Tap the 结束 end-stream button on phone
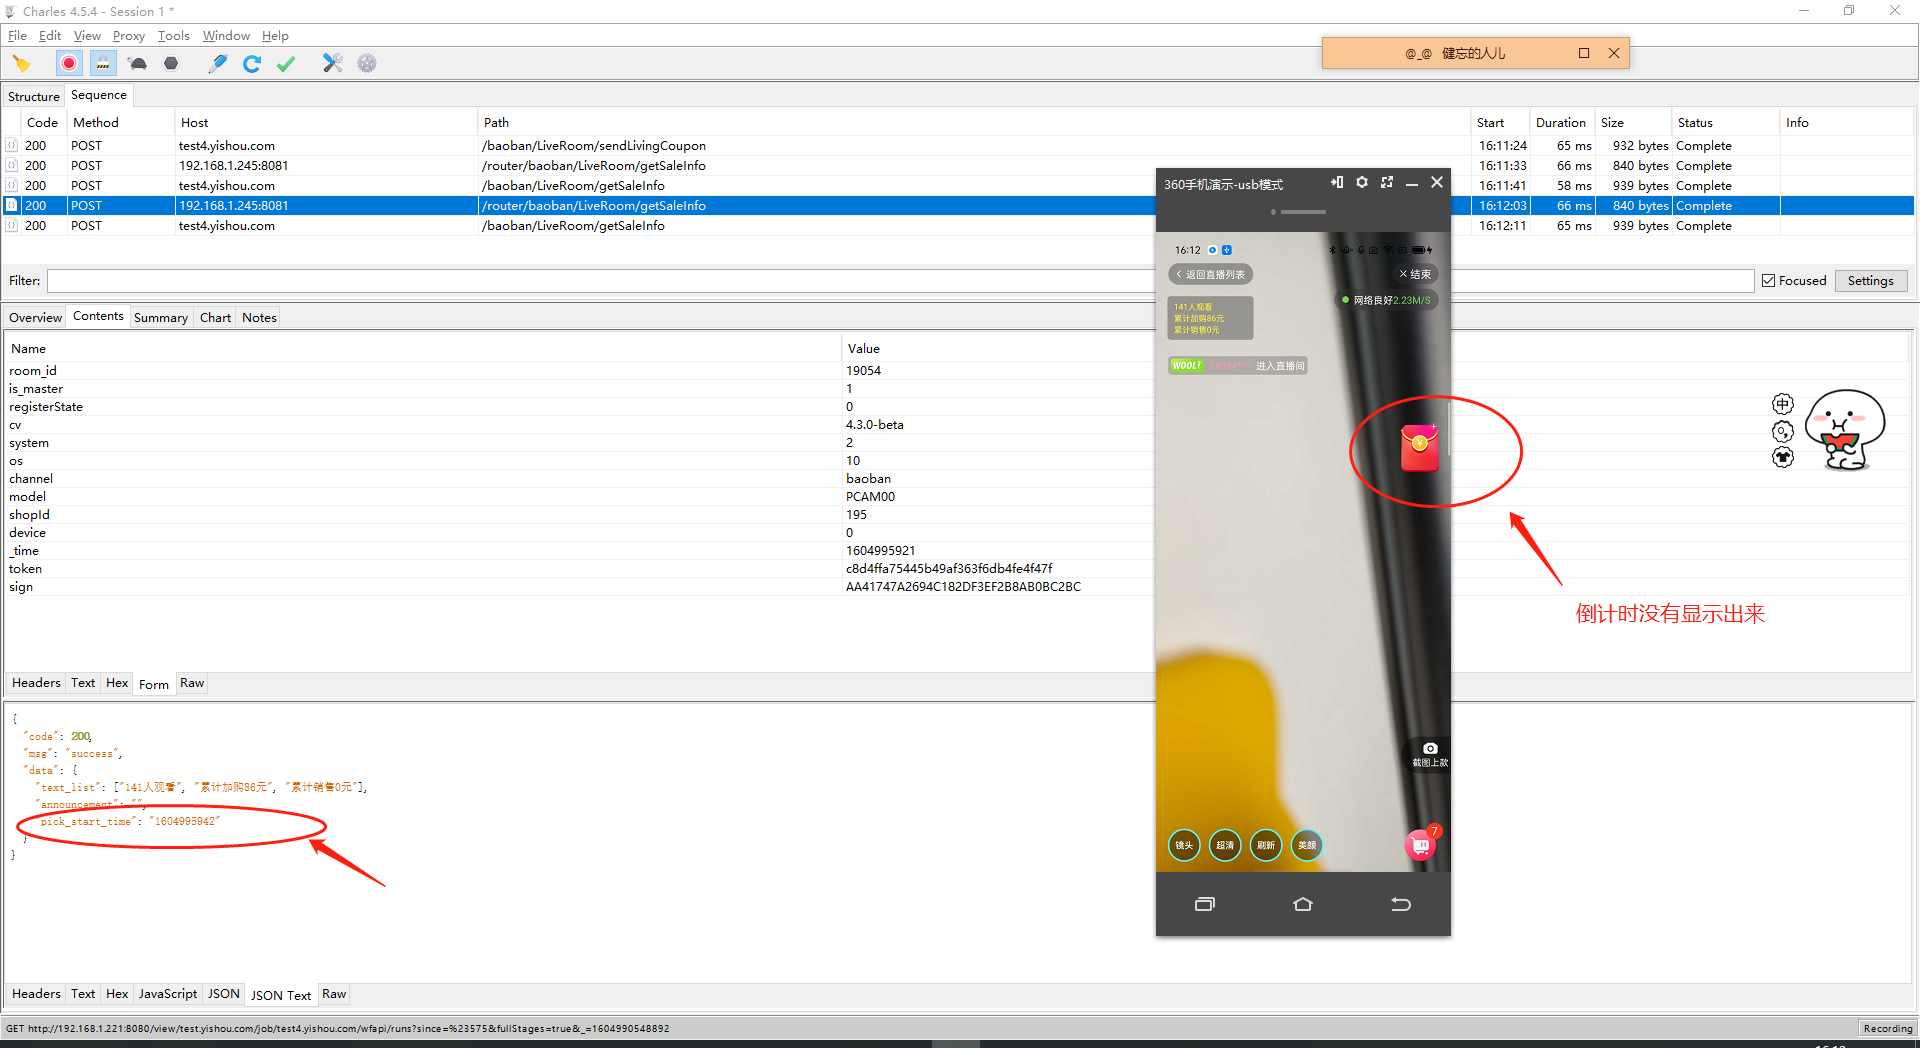The image size is (1920, 1048). tap(1415, 274)
